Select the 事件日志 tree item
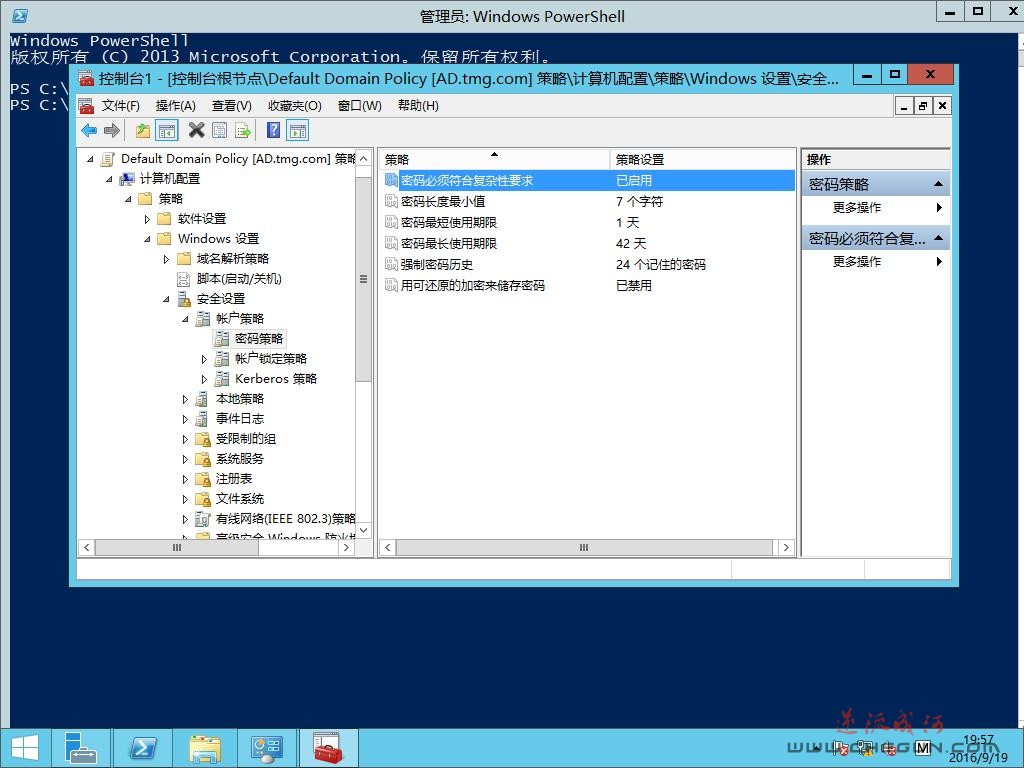Image resolution: width=1024 pixels, height=768 pixels. 240,419
